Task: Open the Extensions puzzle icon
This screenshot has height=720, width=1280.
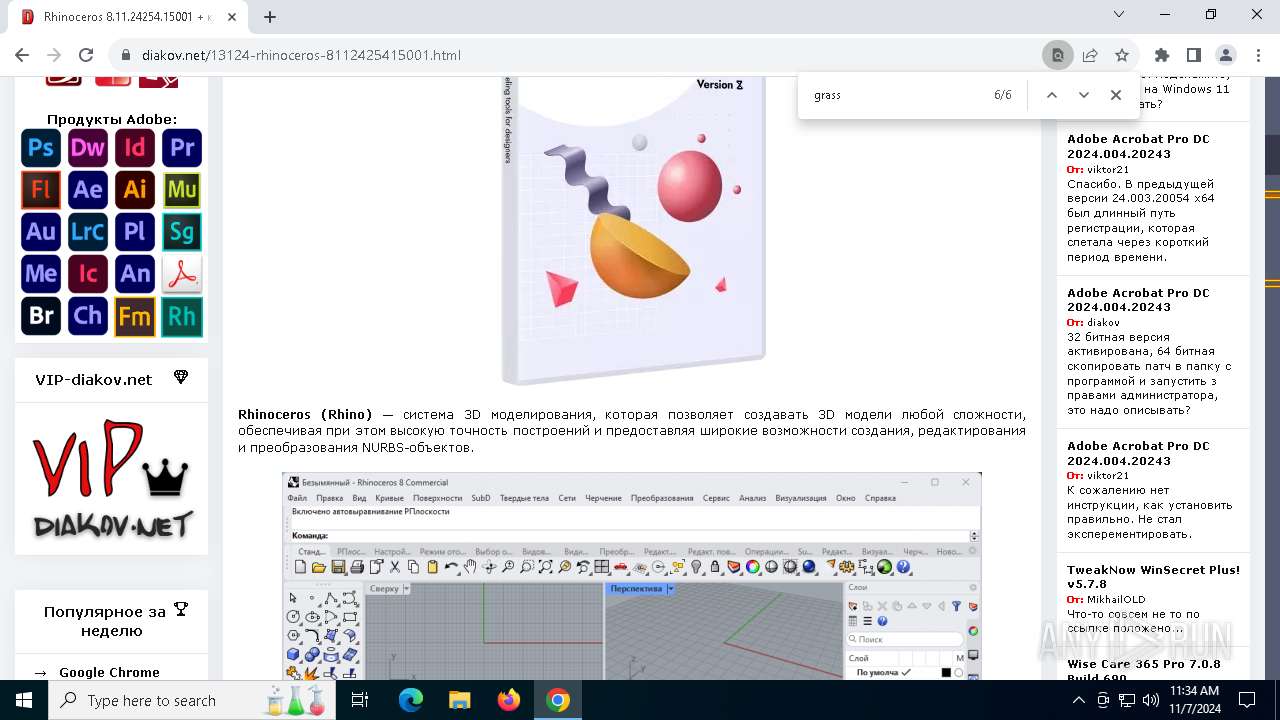Action: 1162,55
